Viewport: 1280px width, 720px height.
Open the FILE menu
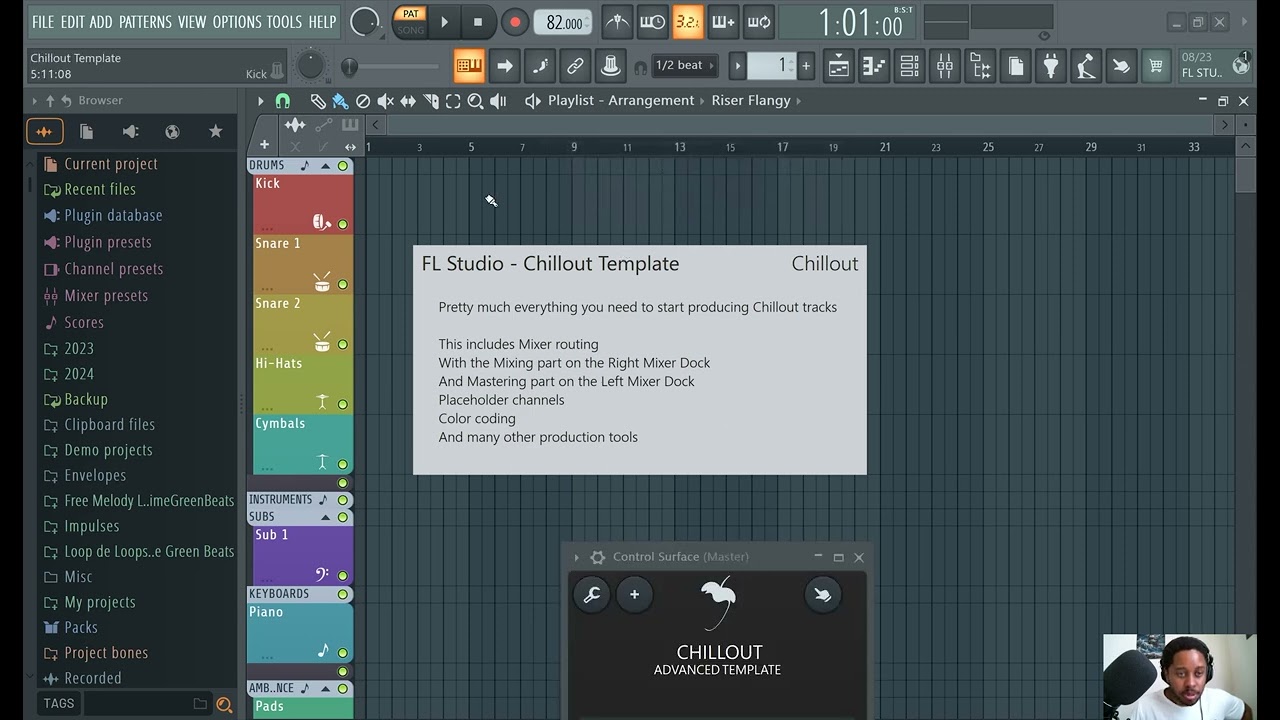coord(43,21)
